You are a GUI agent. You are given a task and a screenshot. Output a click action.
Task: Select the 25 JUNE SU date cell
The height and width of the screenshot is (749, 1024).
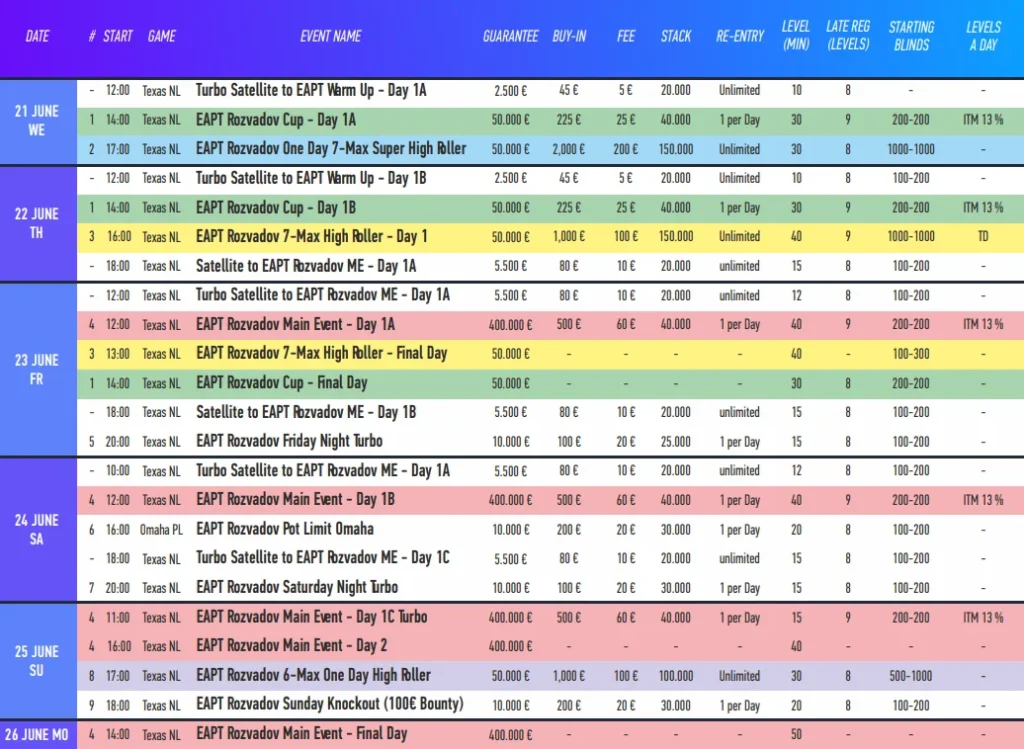[x=37, y=660]
